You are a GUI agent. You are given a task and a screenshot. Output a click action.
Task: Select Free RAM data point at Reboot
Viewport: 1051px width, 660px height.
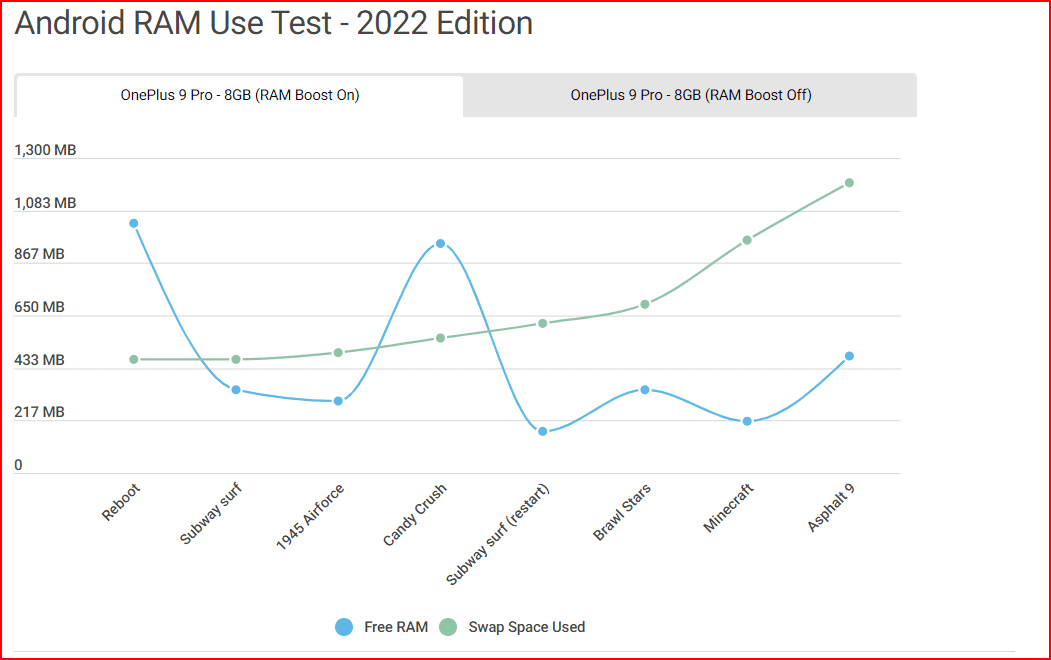(134, 224)
